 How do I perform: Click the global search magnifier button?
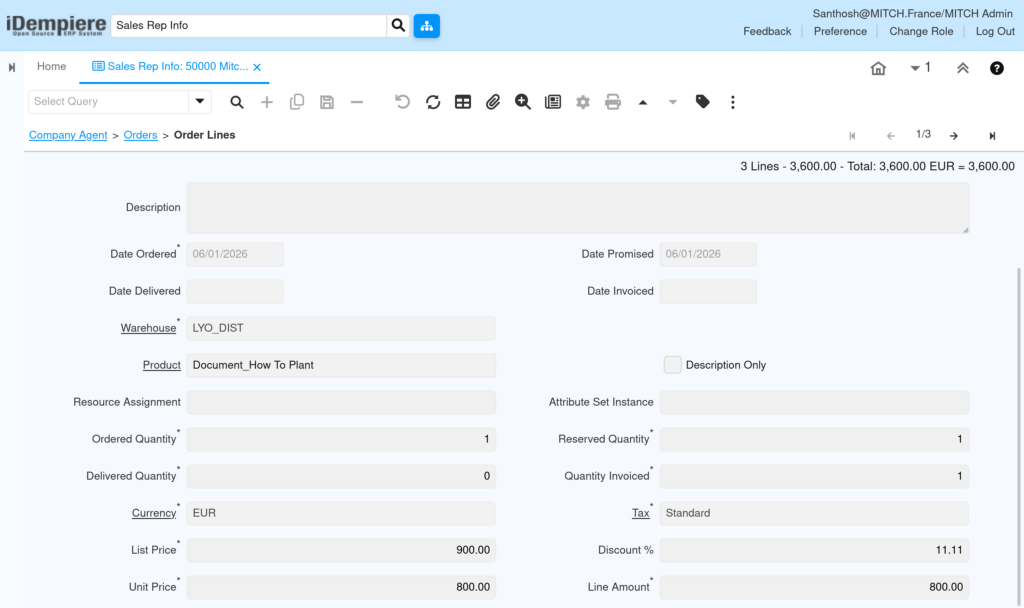coord(398,25)
